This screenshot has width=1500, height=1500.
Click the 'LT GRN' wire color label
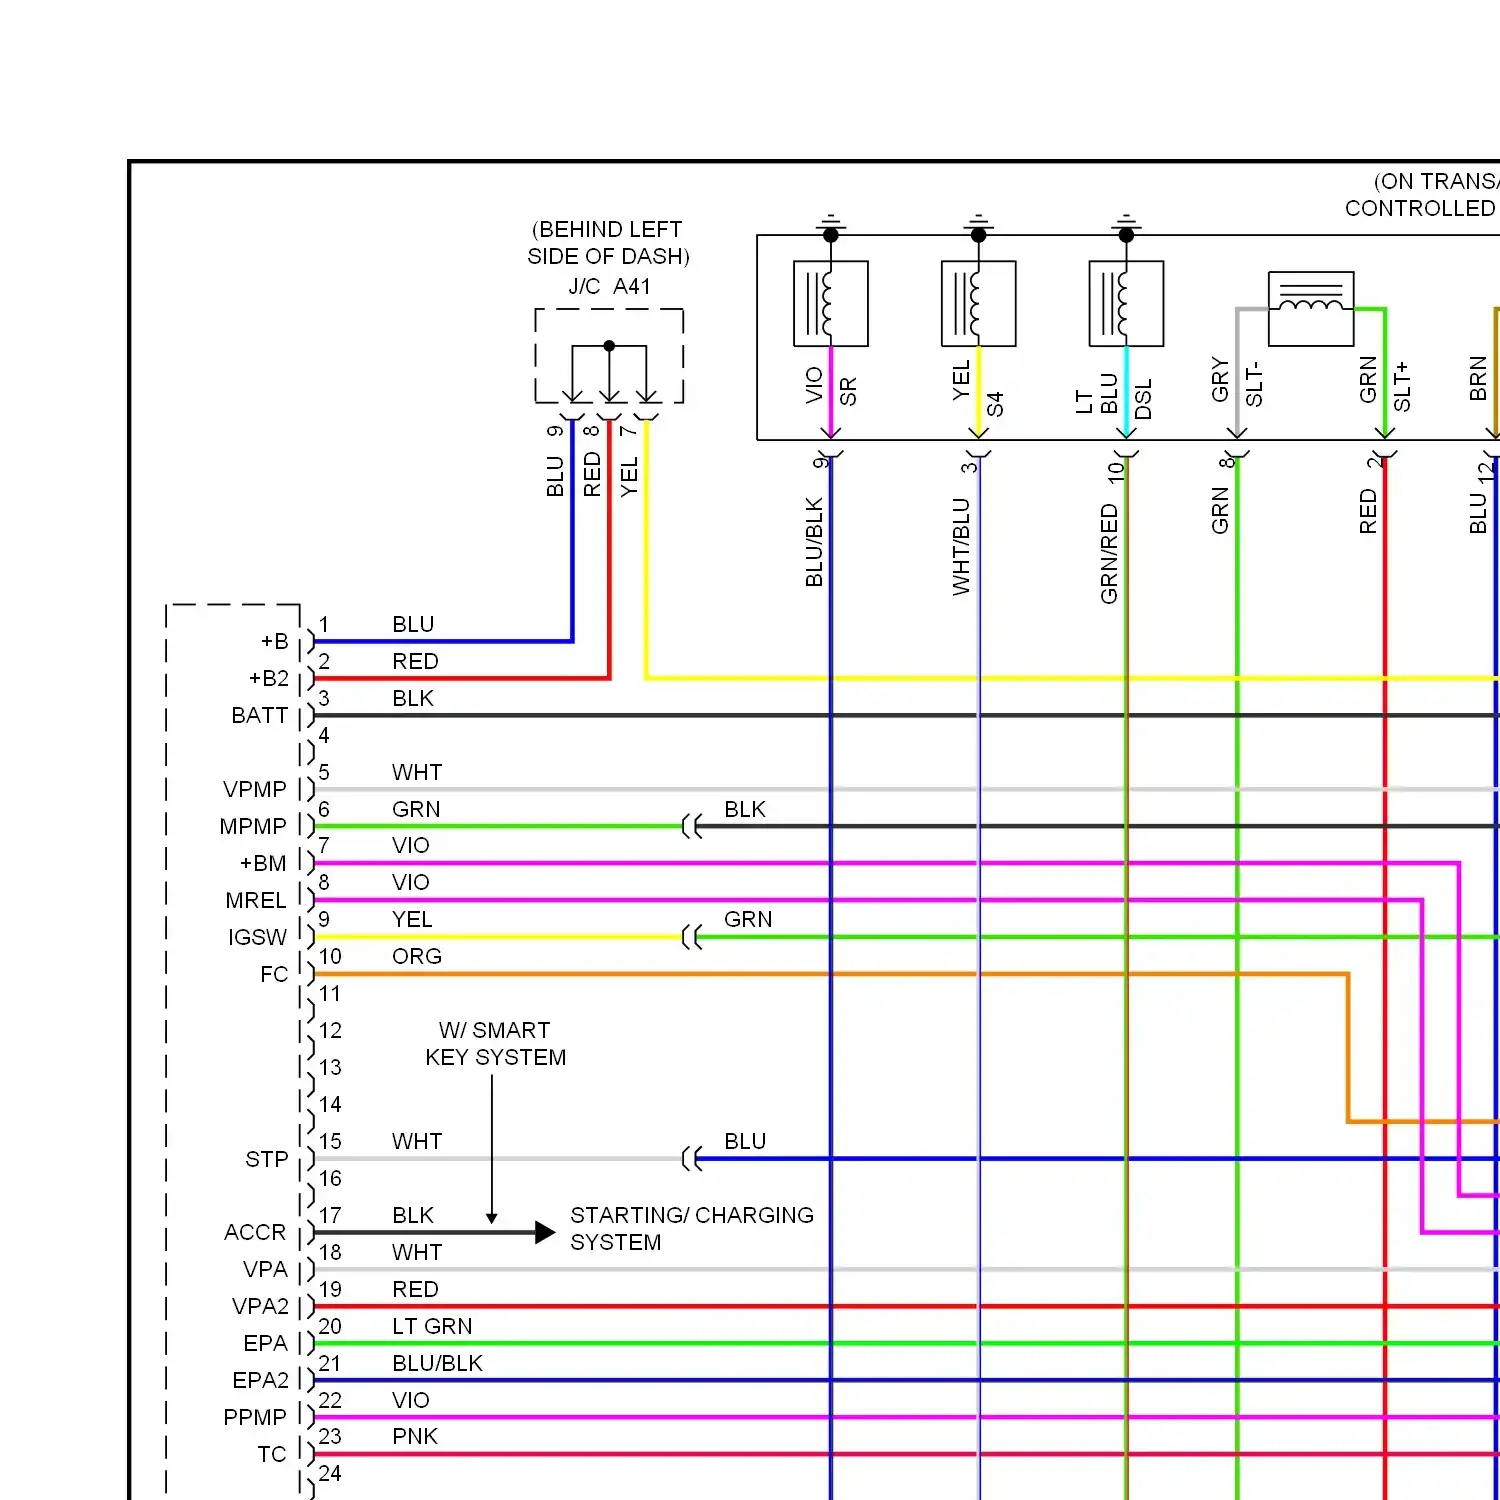point(432,1327)
